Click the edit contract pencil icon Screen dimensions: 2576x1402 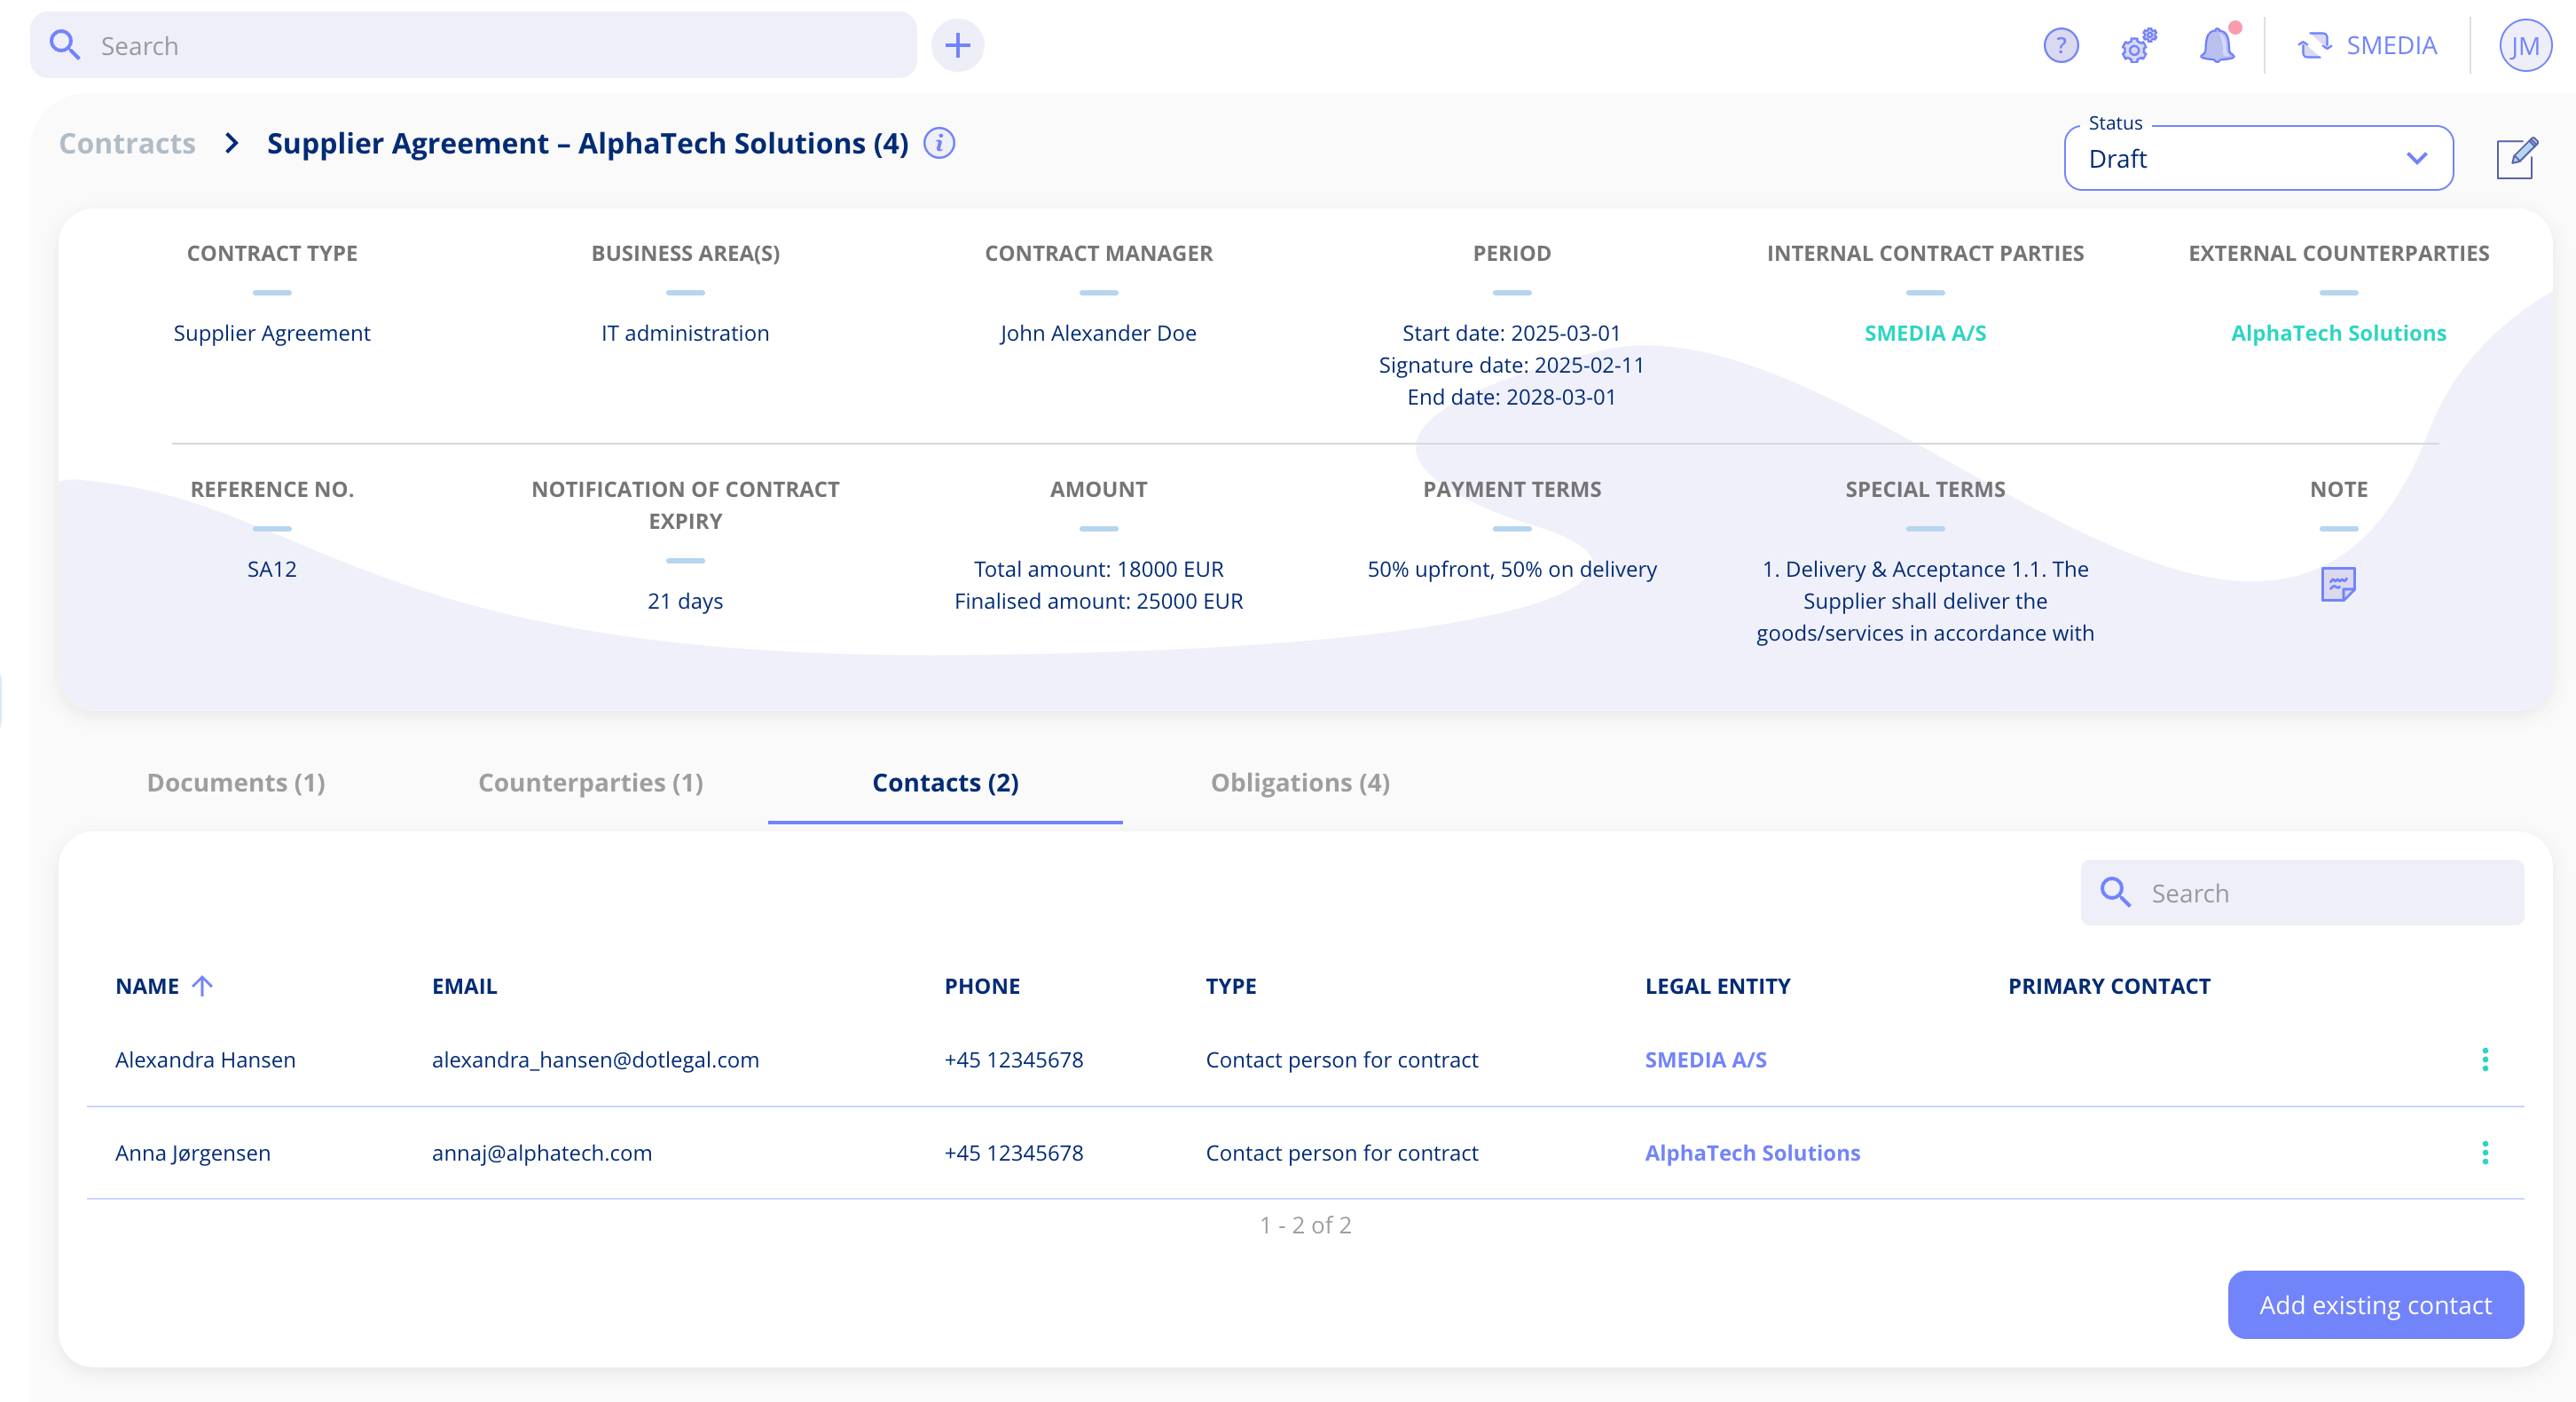tap(2516, 158)
